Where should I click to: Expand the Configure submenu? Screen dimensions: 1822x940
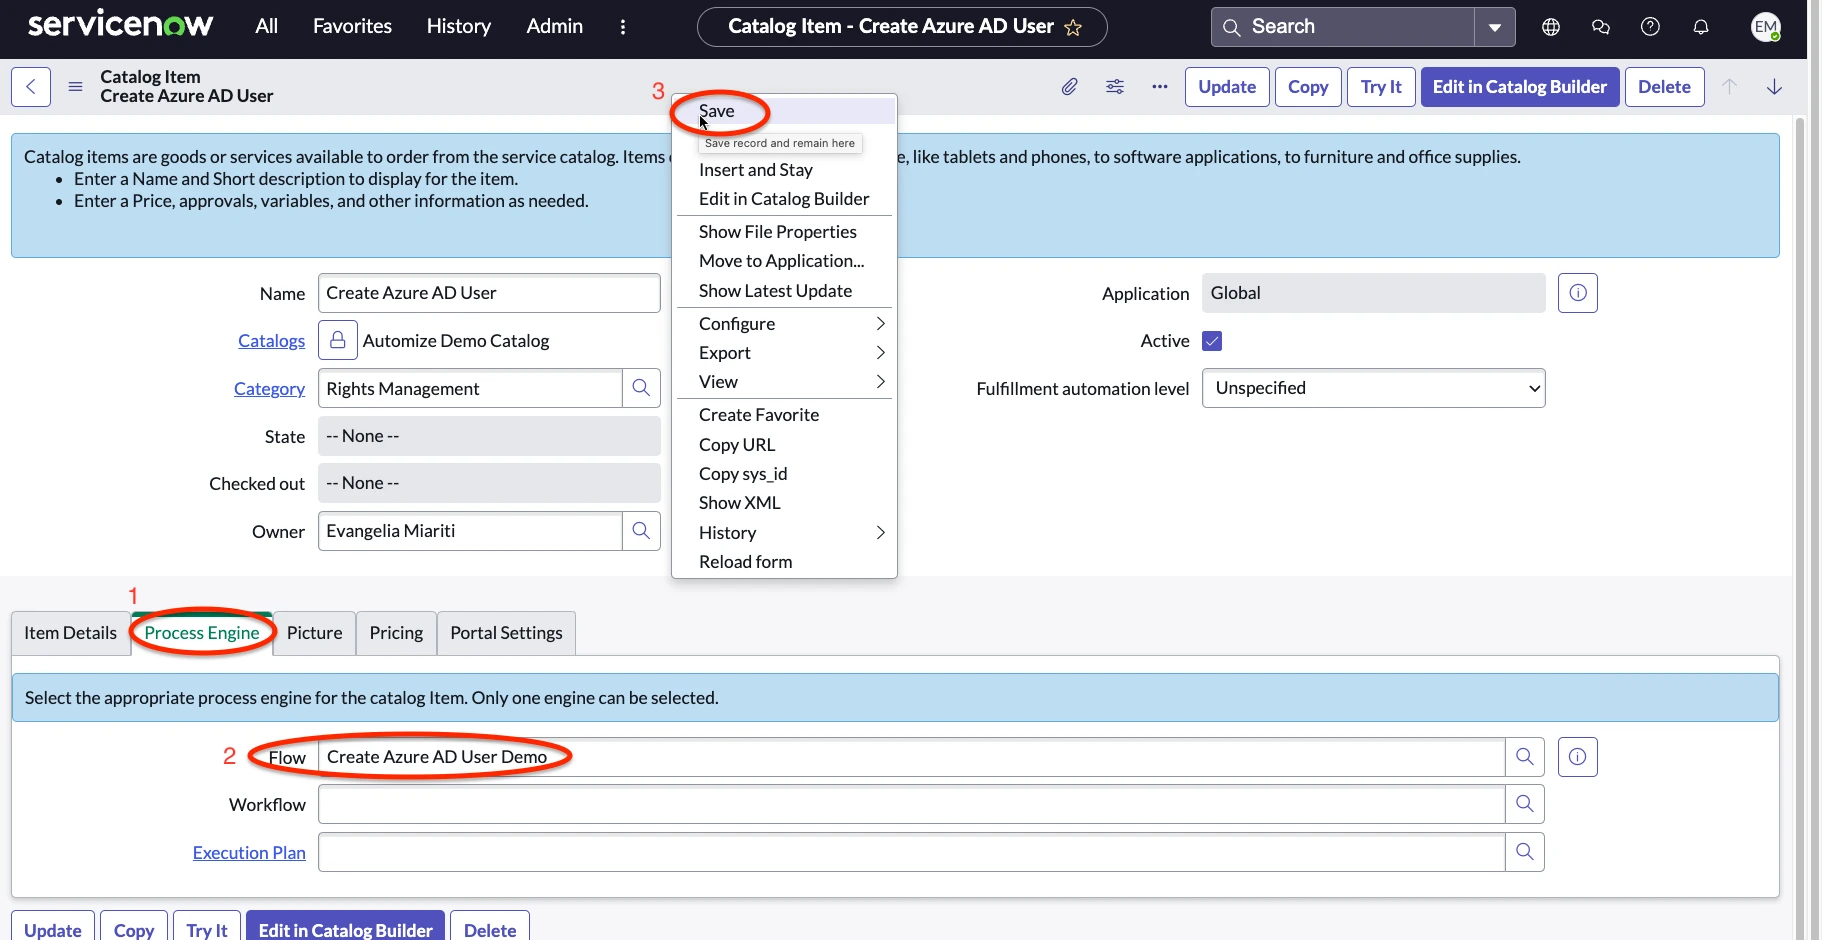pyautogui.click(x=783, y=323)
